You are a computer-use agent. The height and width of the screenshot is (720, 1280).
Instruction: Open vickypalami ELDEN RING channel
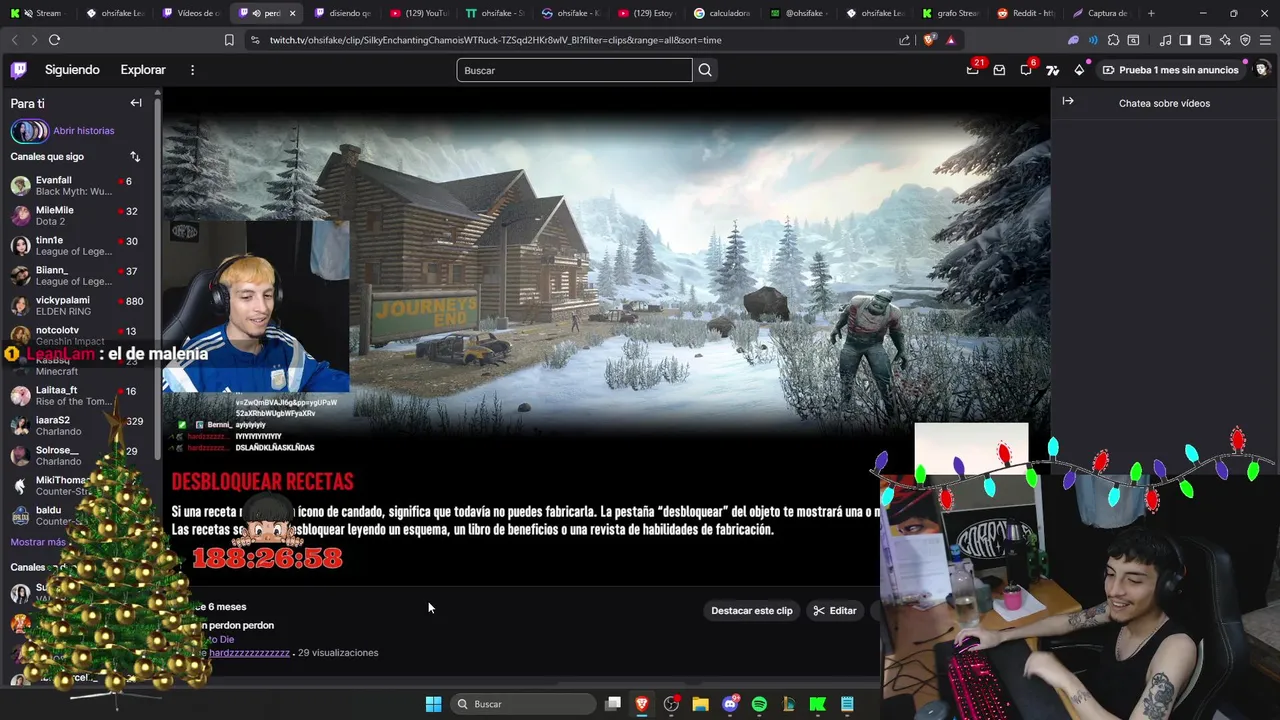[x=80, y=306]
